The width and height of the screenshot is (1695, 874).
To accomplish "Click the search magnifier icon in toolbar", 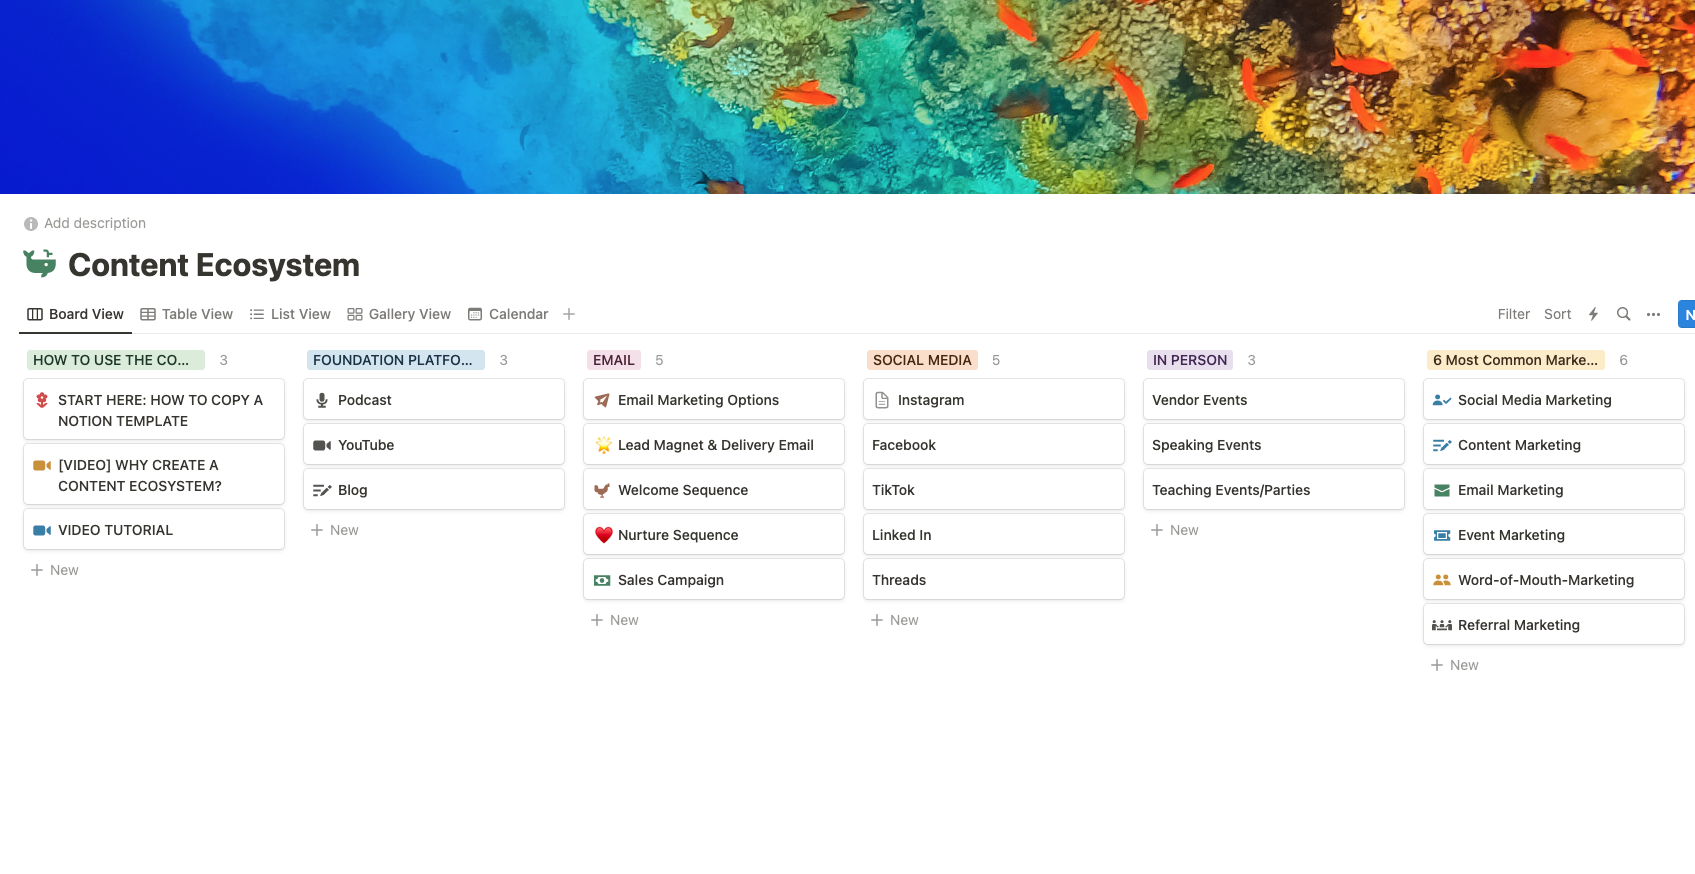I will 1623,314.
